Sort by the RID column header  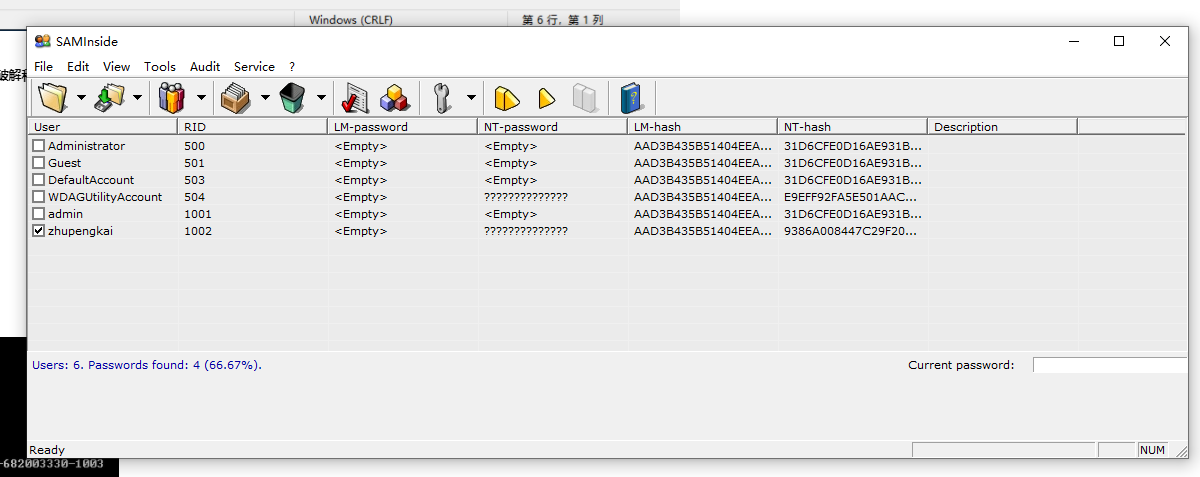point(252,127)
